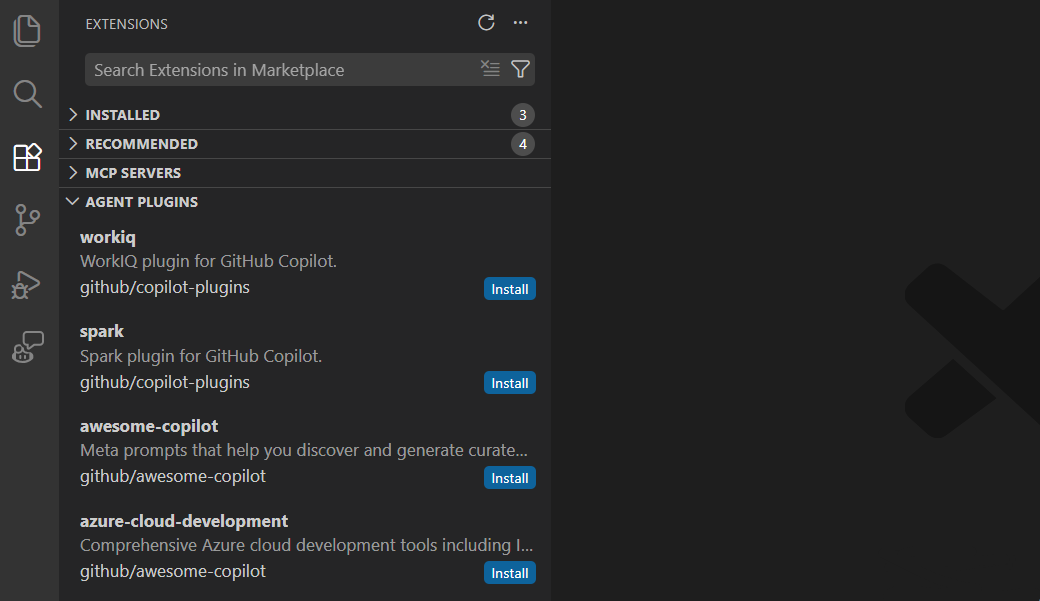Install the workiq plugin

tap(509, 288)
